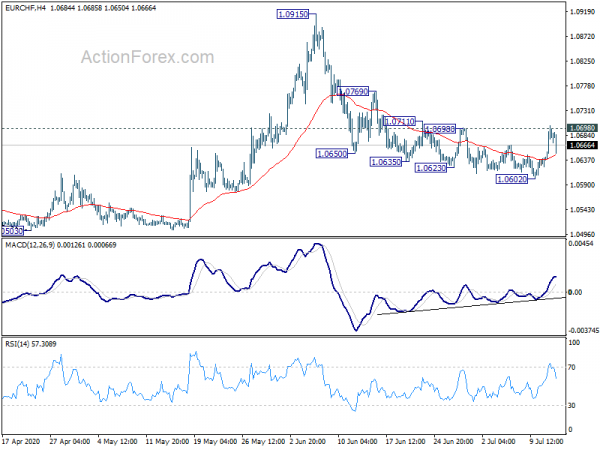
Task: Click the 1.06980 dashed level price marker
Action: [x=582, y=128]
